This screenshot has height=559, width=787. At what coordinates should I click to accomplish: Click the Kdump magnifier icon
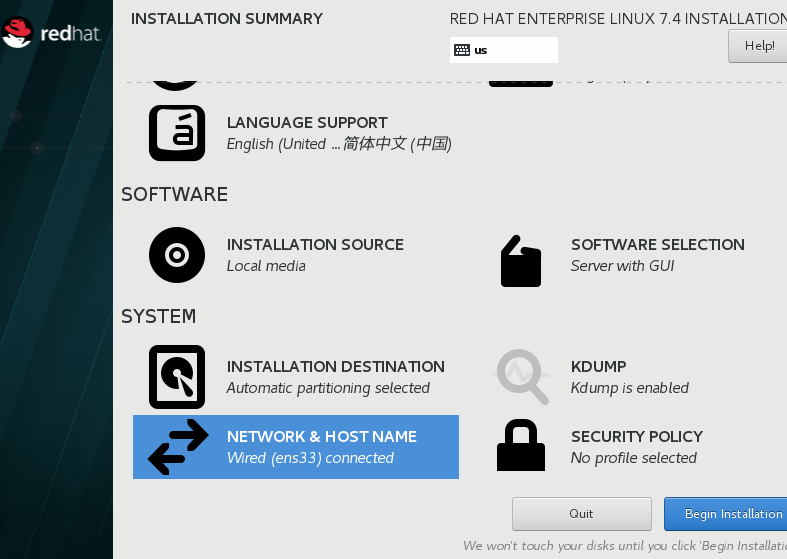click(521, 376)
